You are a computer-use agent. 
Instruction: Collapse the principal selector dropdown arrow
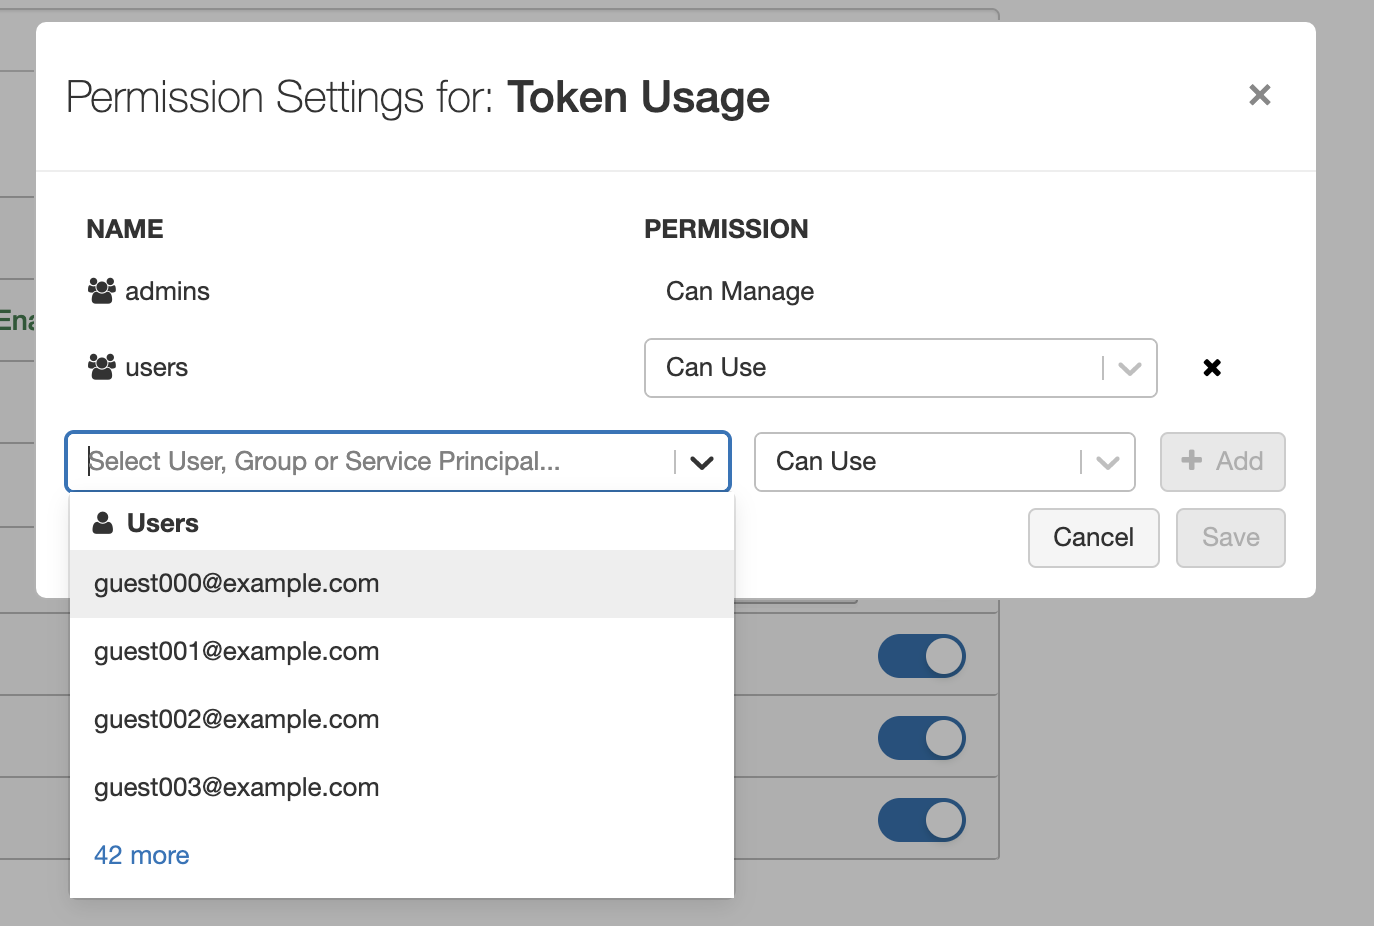coord(702,462)
